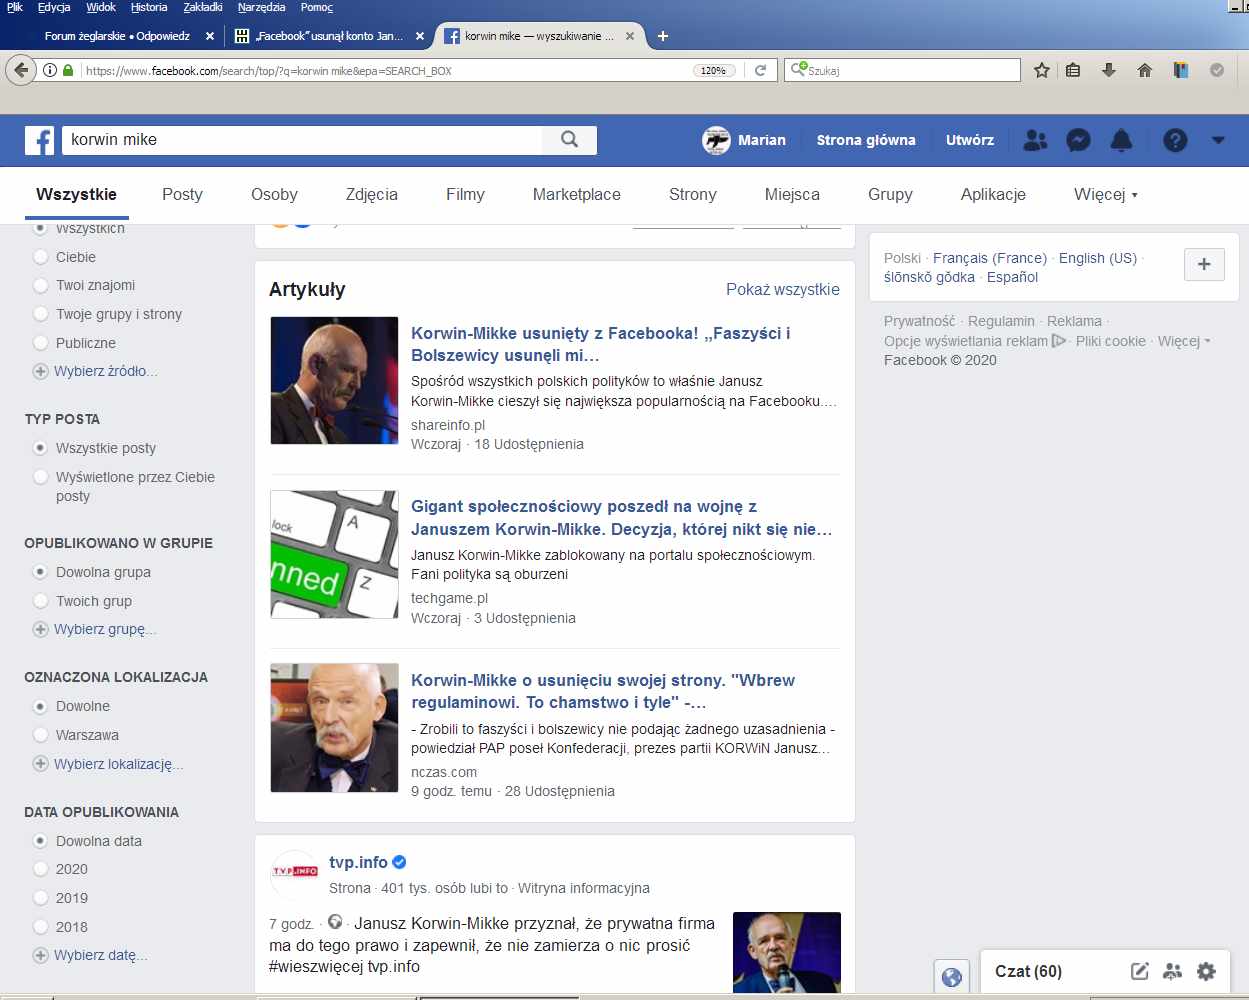Open Marian's profile avatar
This screenshot has height=1000, width=1249.
point(716,140)
